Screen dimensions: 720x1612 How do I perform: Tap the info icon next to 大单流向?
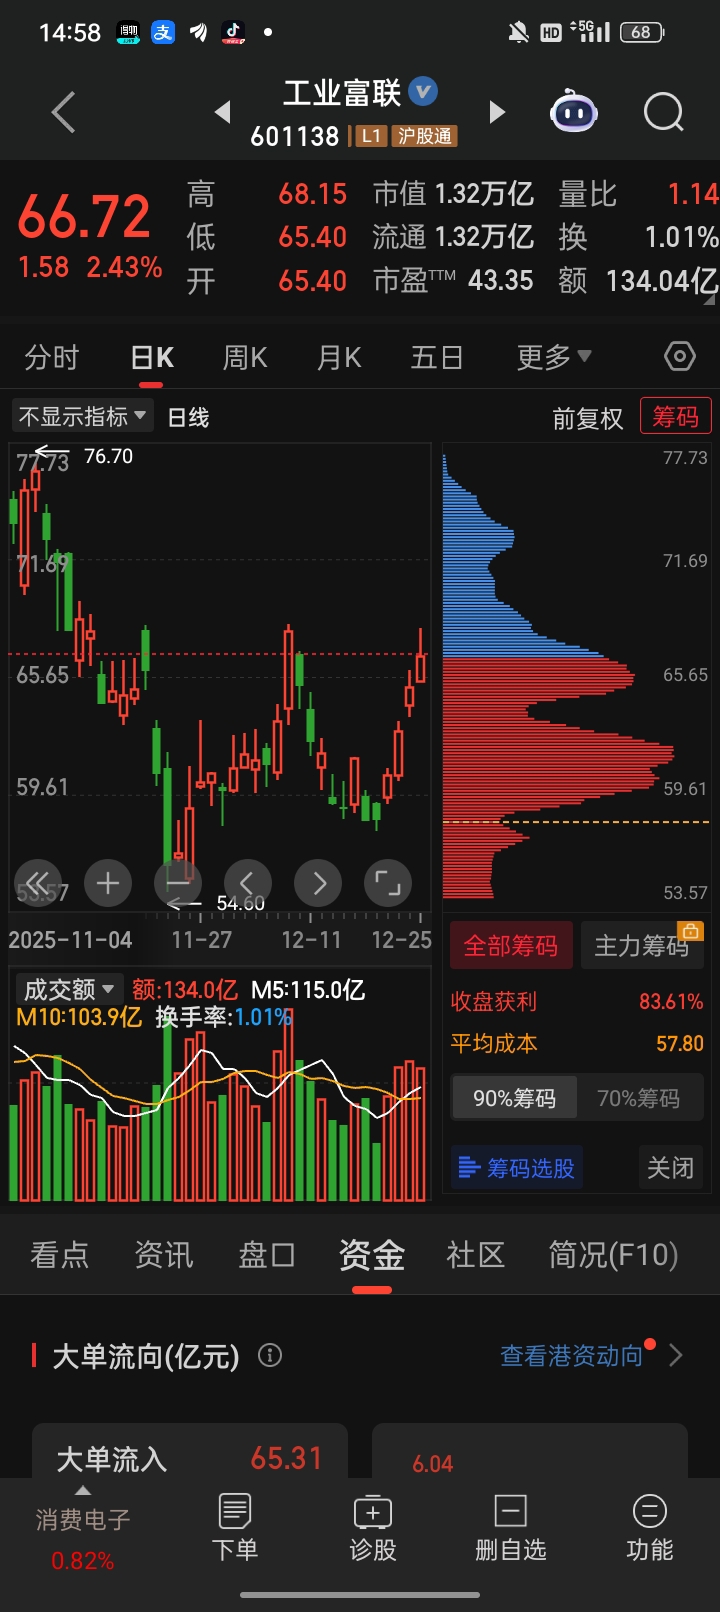pos(270,1355)
